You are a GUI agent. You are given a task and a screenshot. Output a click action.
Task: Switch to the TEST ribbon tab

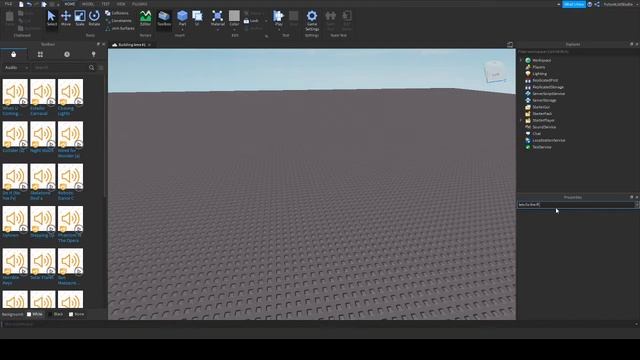pos(106,4)
